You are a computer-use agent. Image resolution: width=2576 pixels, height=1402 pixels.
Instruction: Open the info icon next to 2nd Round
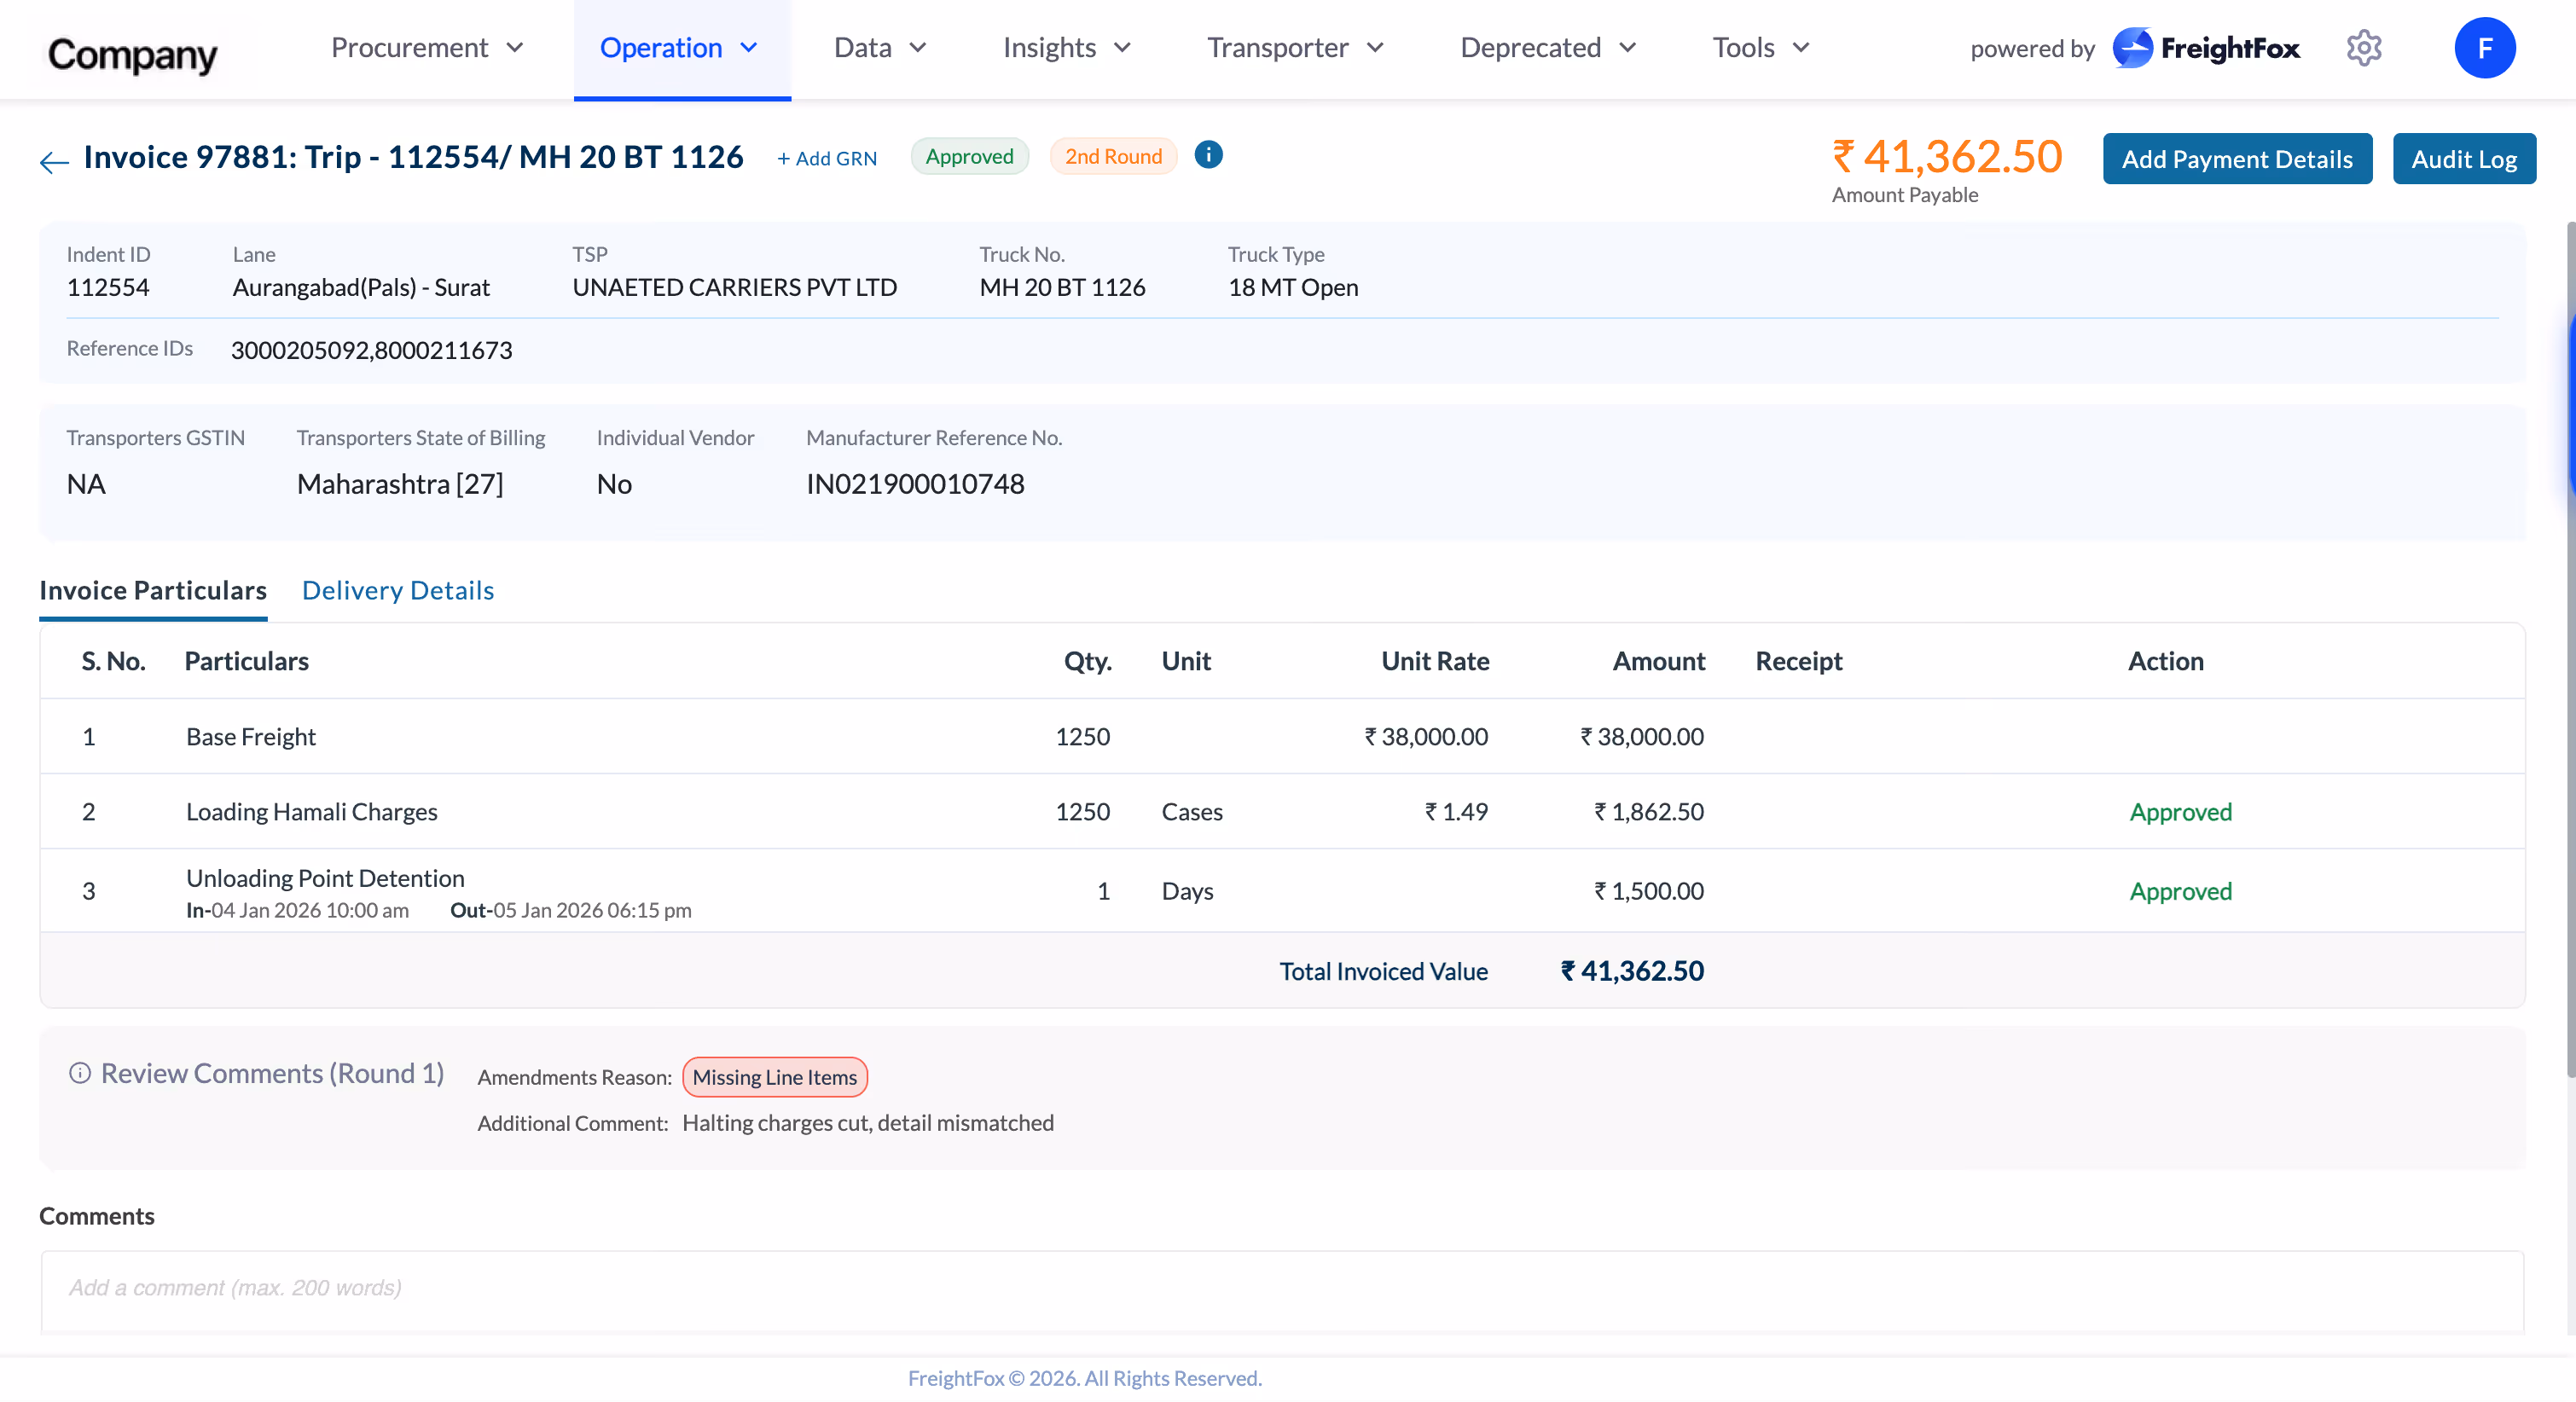[1208, 155]
